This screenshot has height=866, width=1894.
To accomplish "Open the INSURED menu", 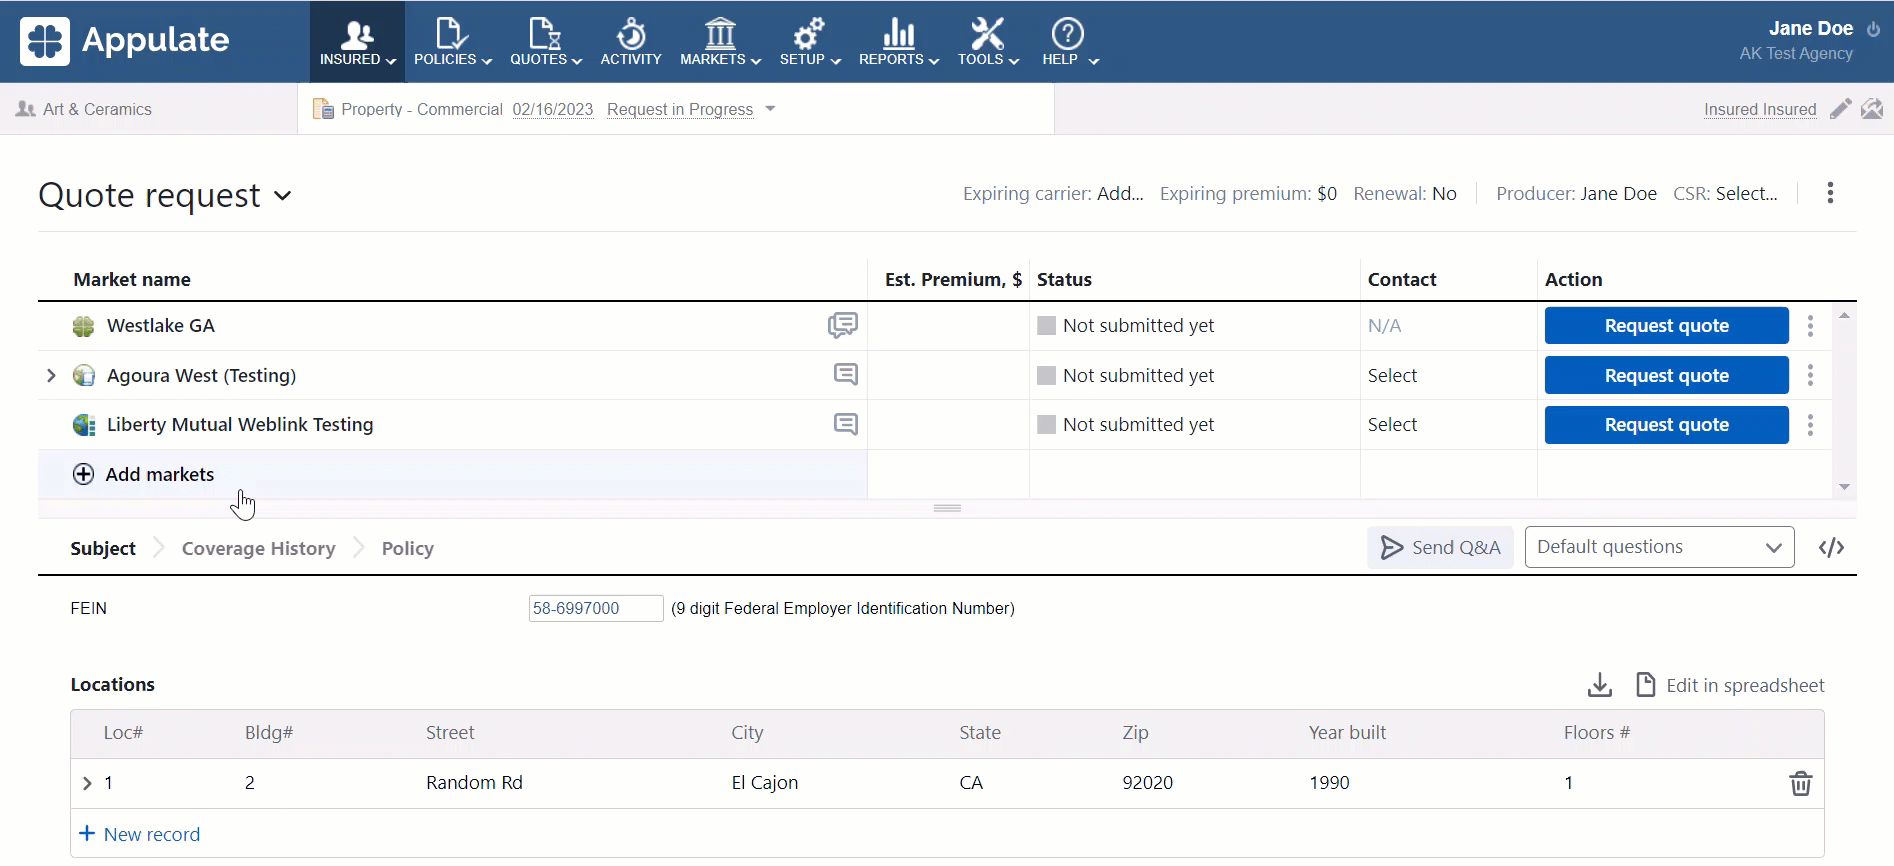I will pos(357,42).
